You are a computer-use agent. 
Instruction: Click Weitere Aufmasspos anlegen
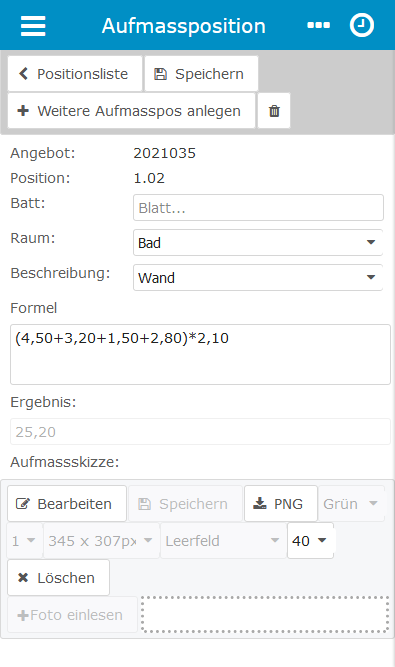(131, 111)
